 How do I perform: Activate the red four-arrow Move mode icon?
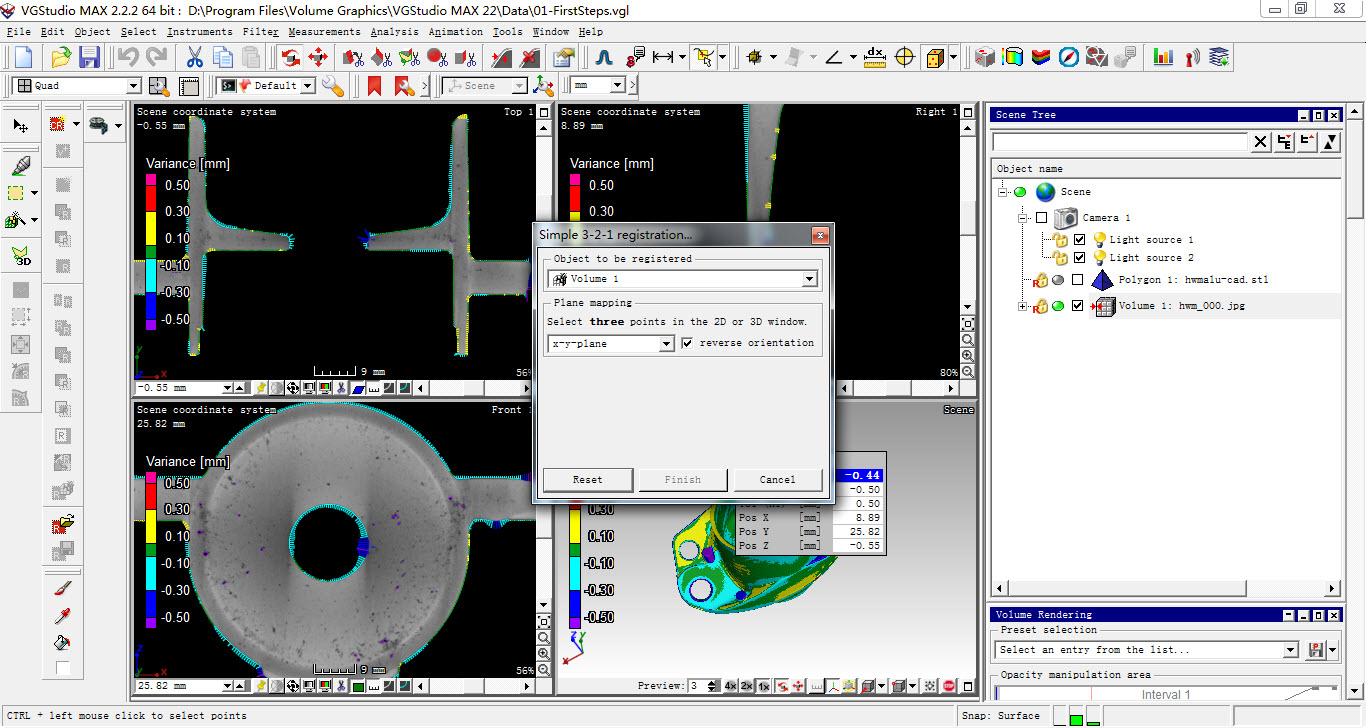click(319, 57)
